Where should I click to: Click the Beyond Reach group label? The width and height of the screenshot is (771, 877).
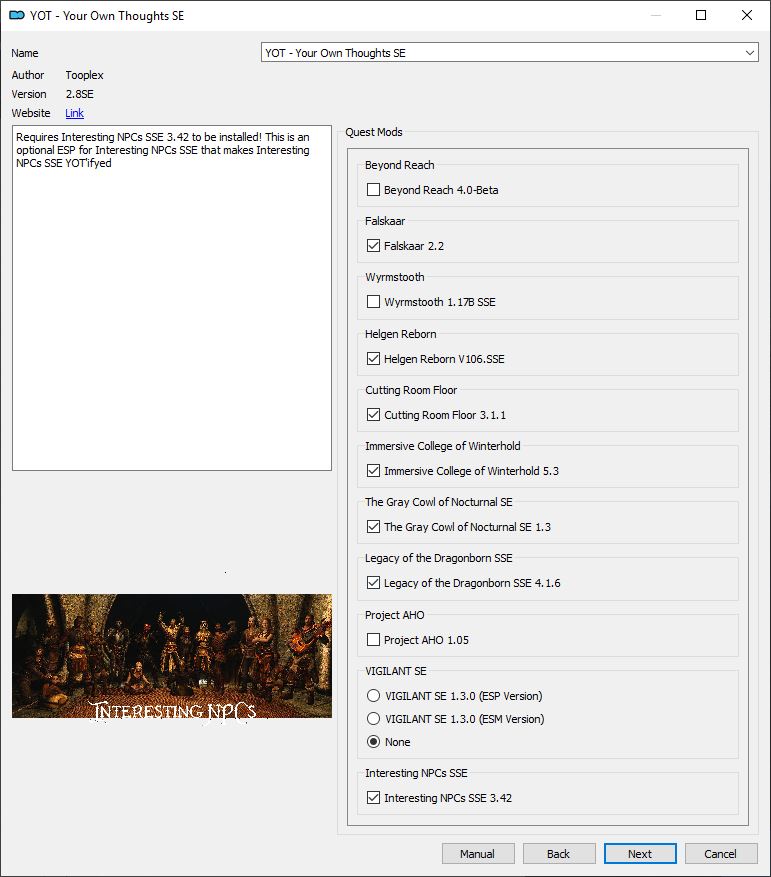pyautogui.click(x=399, y=165)
